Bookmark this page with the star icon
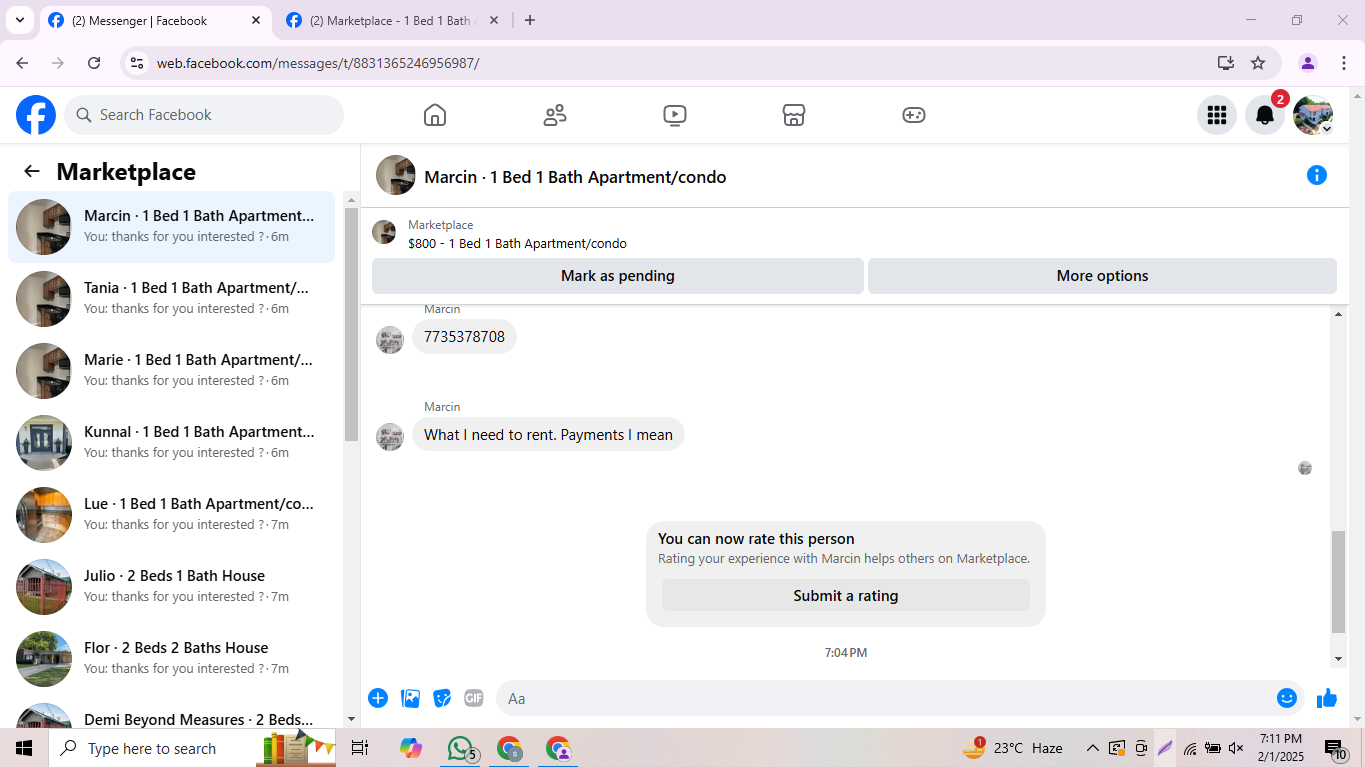Viewport: 1365px width, 767px height. (x=1258, y=63)
